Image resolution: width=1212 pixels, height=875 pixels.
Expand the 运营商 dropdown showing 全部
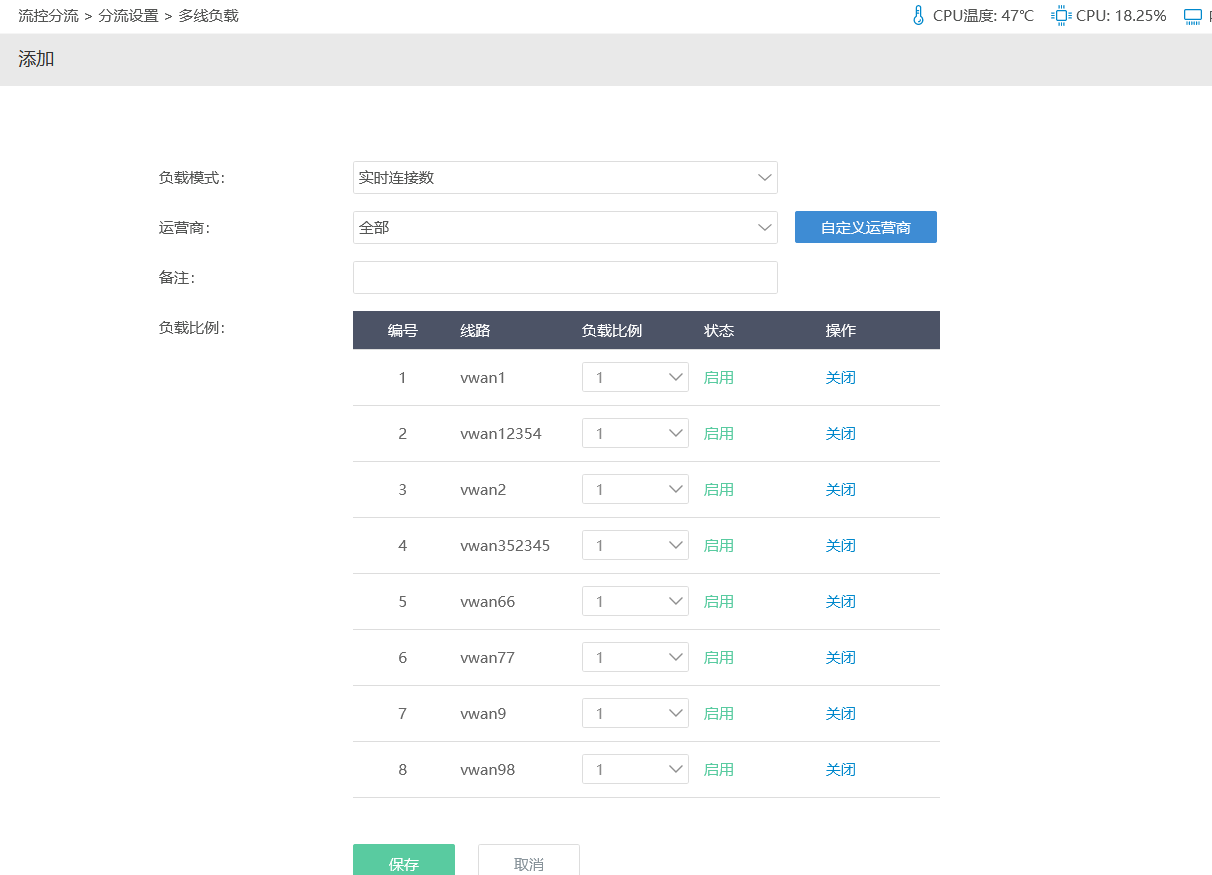pos(565,228)
